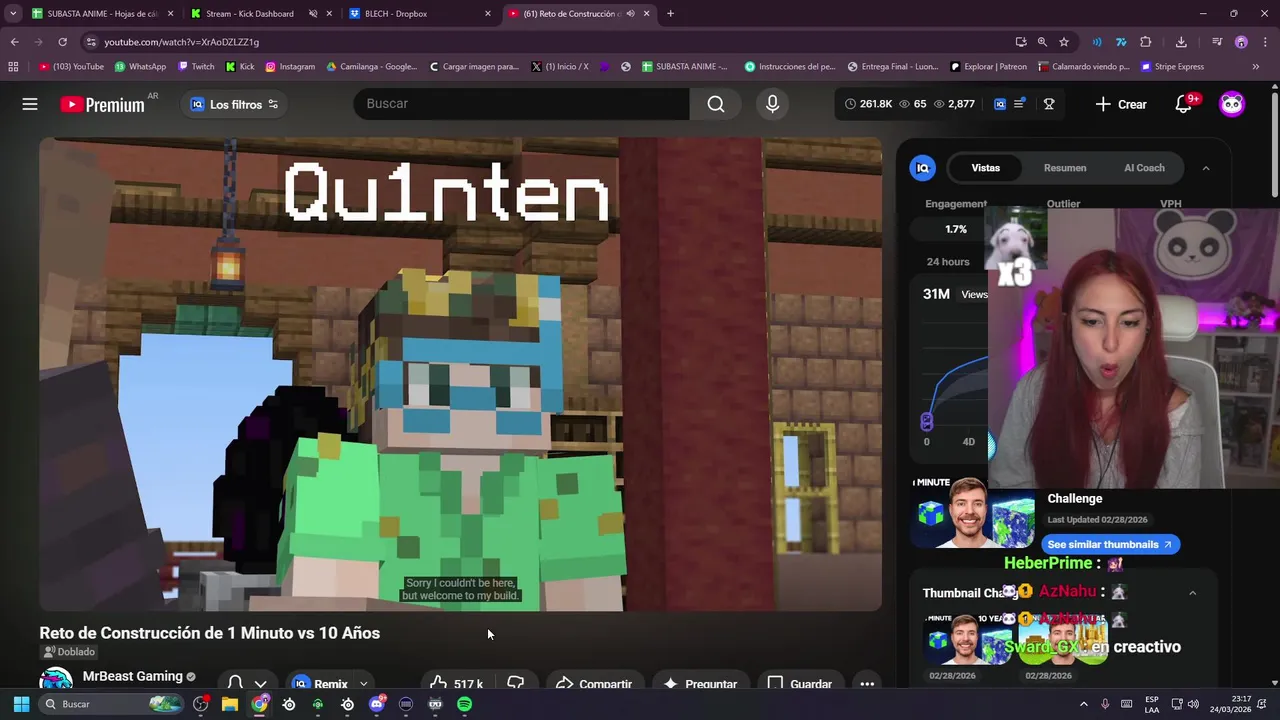Open the vidIQ trophy icon

coord(1049,104)
